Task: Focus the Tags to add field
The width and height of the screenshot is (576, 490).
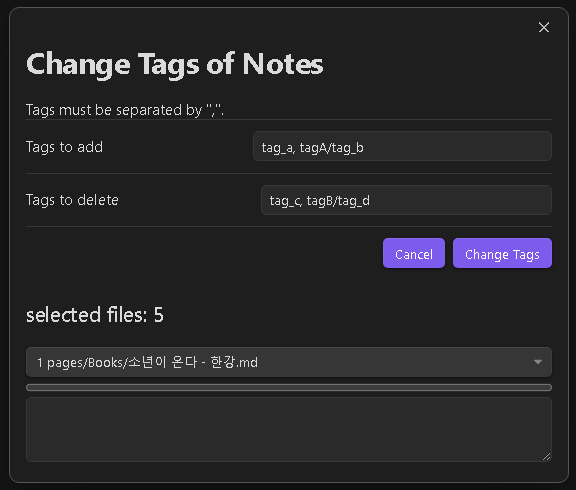Action: [402, 146]
